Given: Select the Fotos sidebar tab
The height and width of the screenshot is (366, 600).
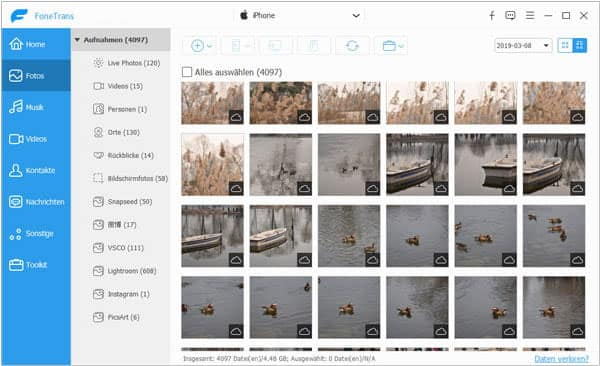Looking at the screenshot, I should [x=36, y=76].
